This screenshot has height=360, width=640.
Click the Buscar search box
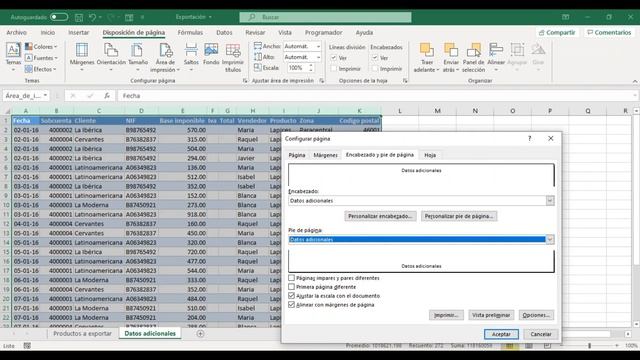pyautogui.click(x=325, y=17)
